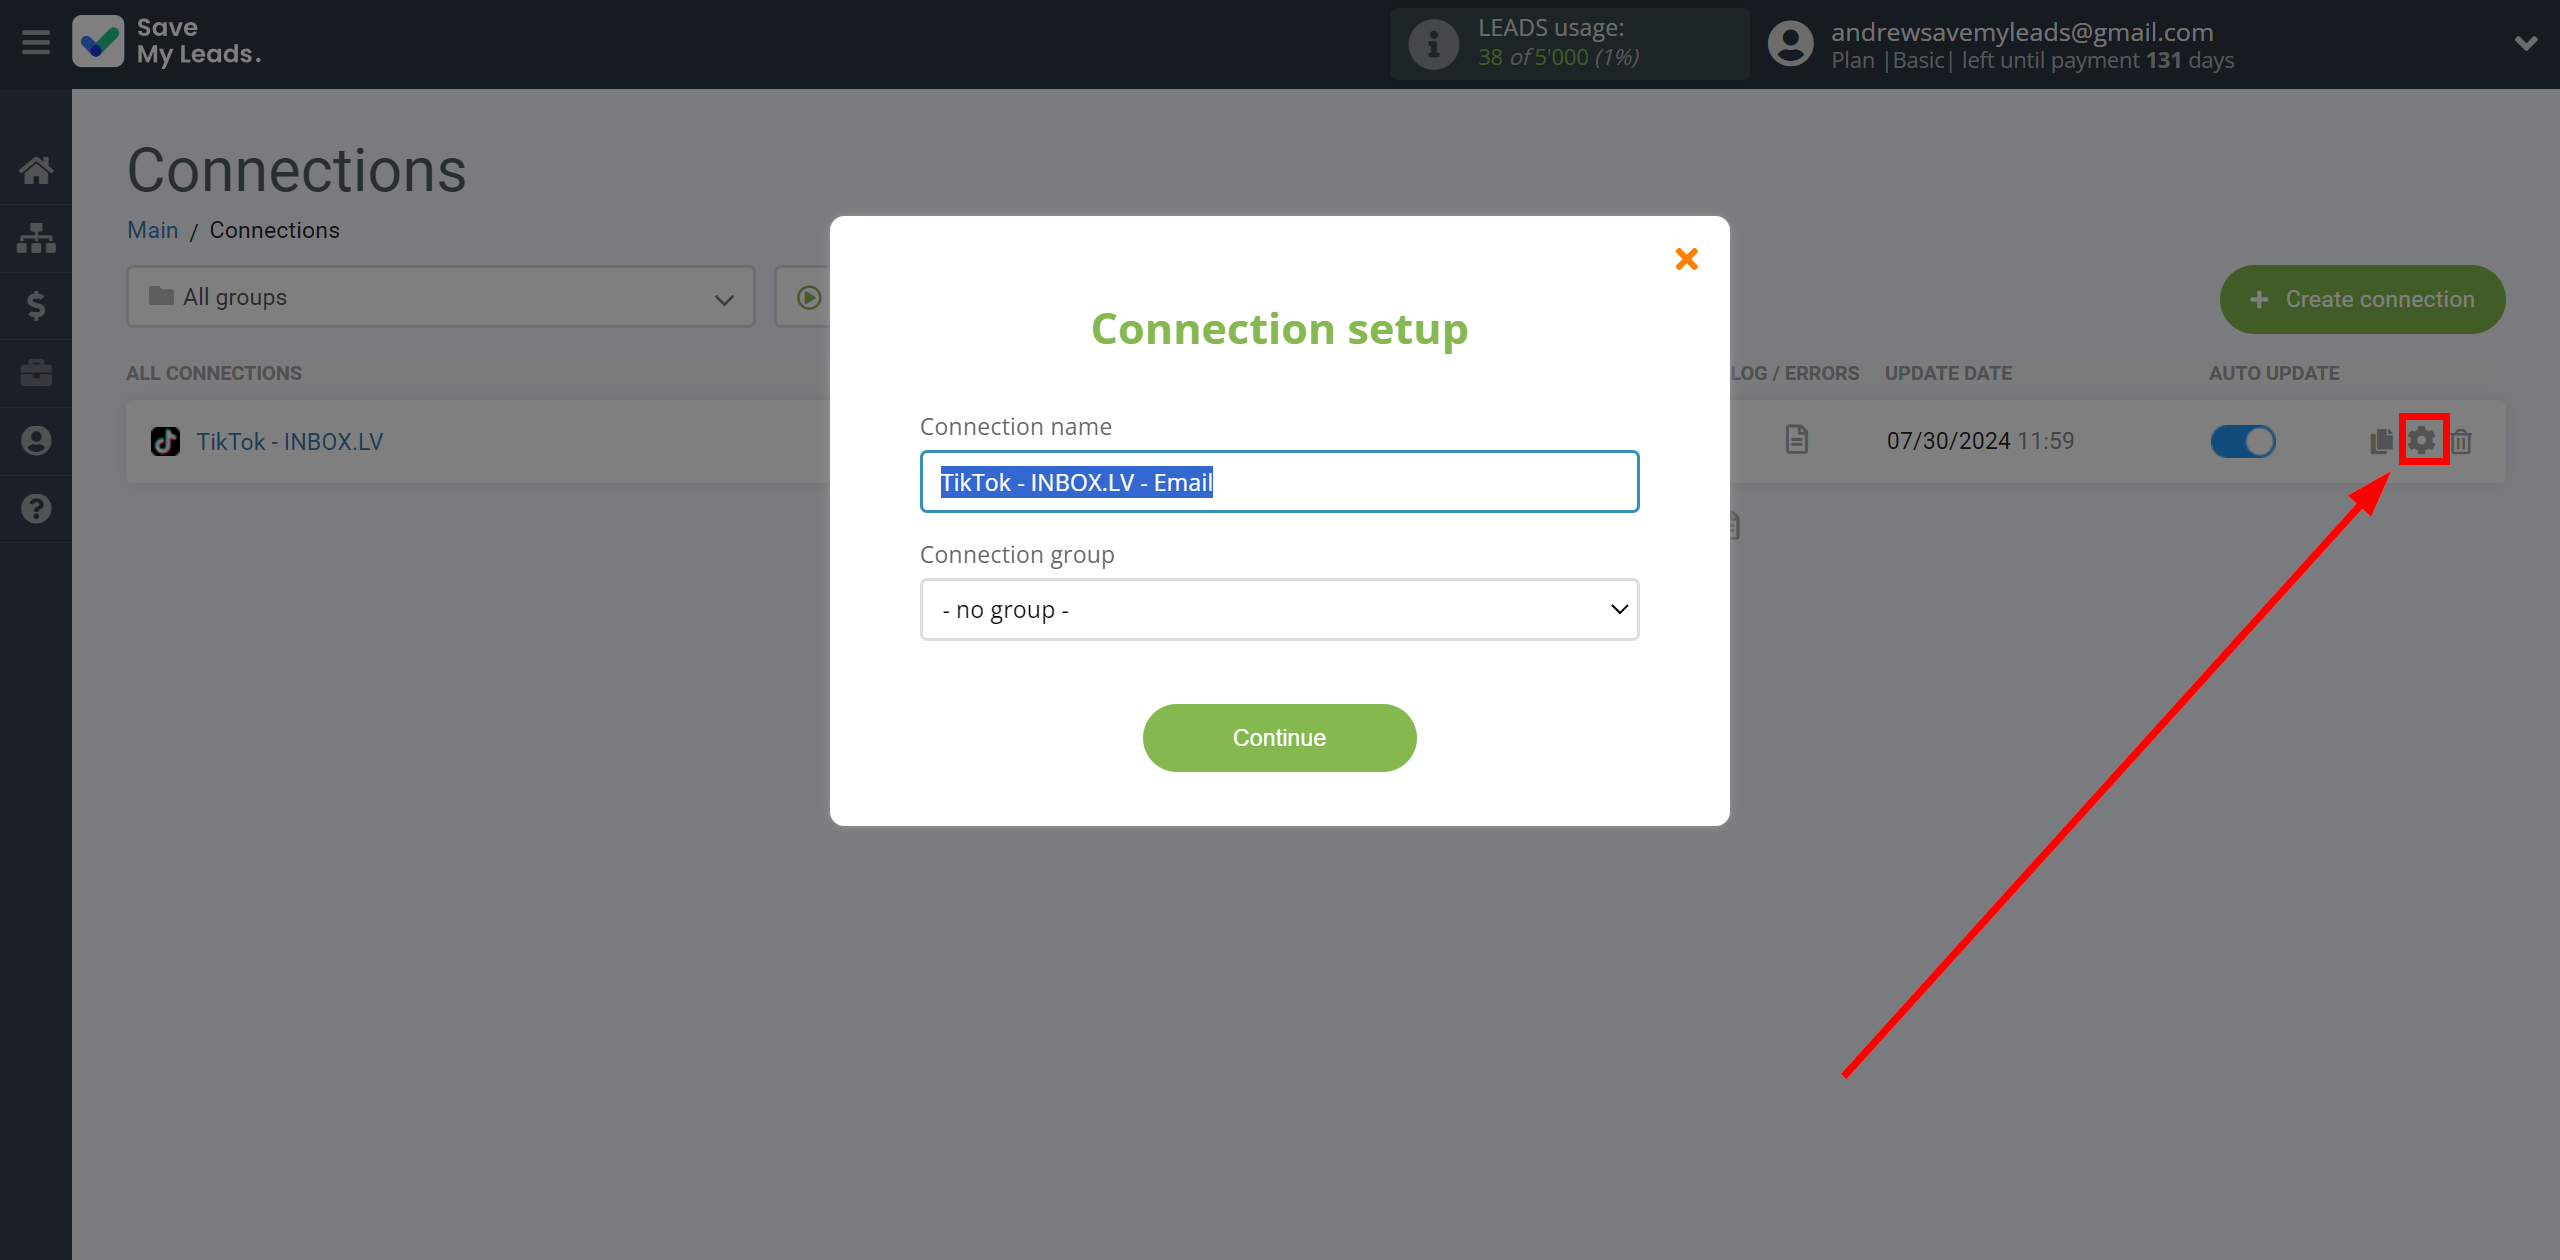The image size is (2560, 1260).
Task: Click the Continue button in Connection setup
Action: pos(1278,738)
